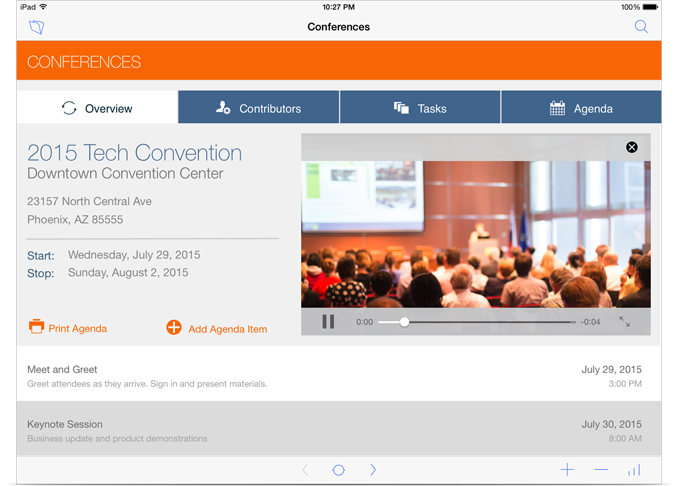Click the 8:00 AM agenda time
This screenshot has width=678, height=486.
click(625, 438)
